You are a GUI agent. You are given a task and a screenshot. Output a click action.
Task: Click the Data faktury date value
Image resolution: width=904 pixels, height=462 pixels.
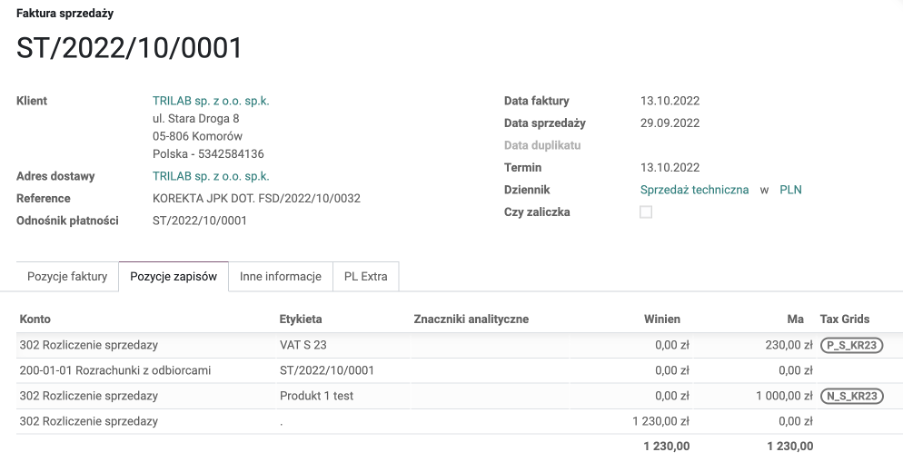pyautogui.click(x=670, y=101)
